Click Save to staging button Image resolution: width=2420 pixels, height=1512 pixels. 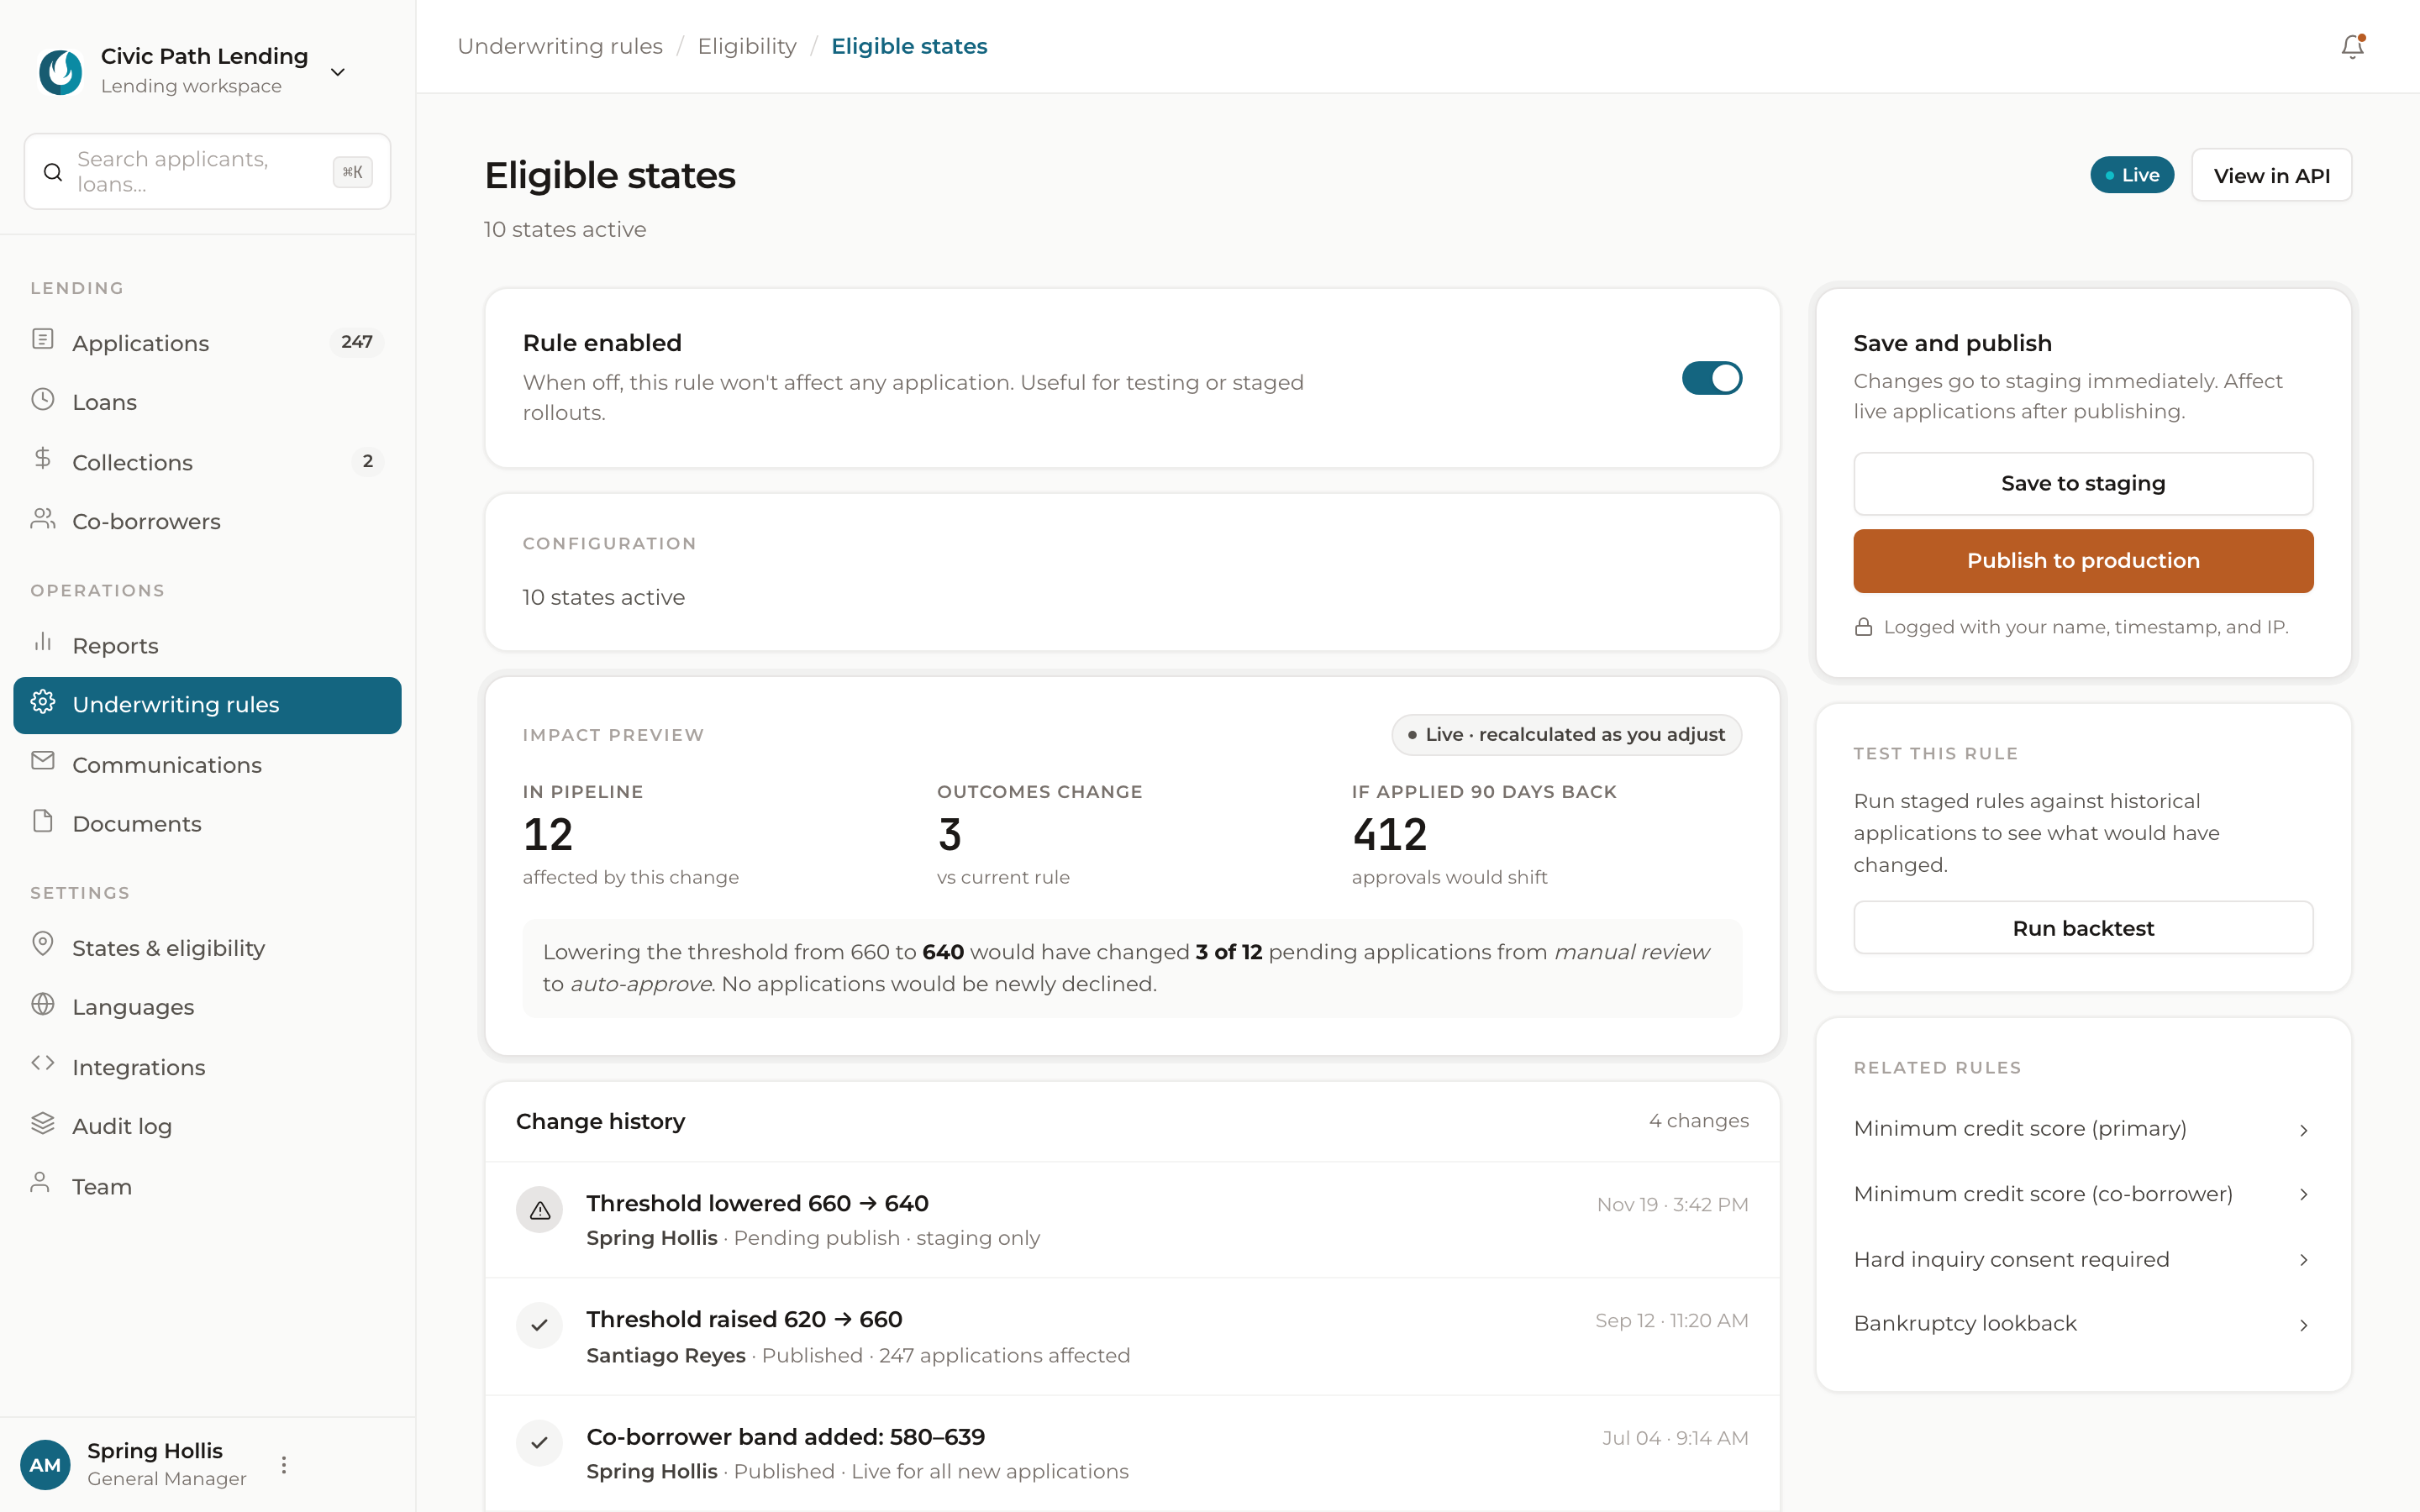tap(2083, 484)
